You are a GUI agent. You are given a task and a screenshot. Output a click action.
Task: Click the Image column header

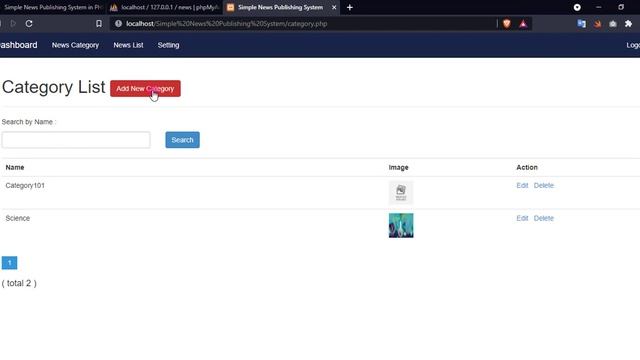click(x=398, y=167)
